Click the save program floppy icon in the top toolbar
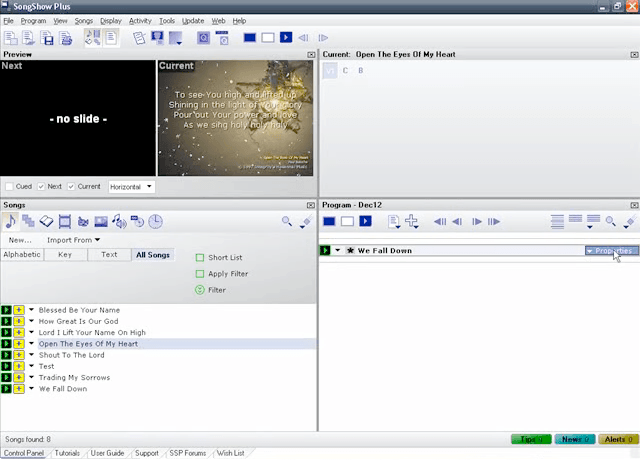 tap(47, 38)
